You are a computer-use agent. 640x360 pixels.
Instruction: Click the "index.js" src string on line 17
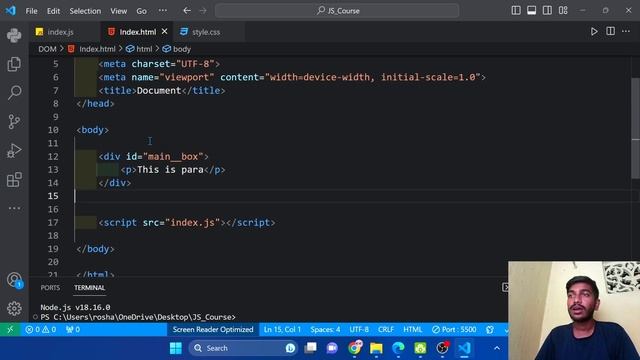click(195, 222)
